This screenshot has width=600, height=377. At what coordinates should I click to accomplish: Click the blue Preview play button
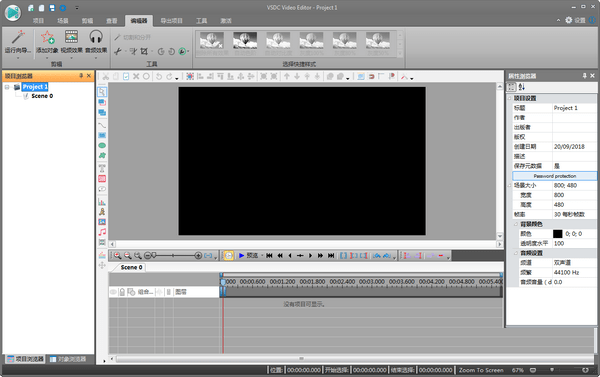pyautogui.click(x=242, y=255)
